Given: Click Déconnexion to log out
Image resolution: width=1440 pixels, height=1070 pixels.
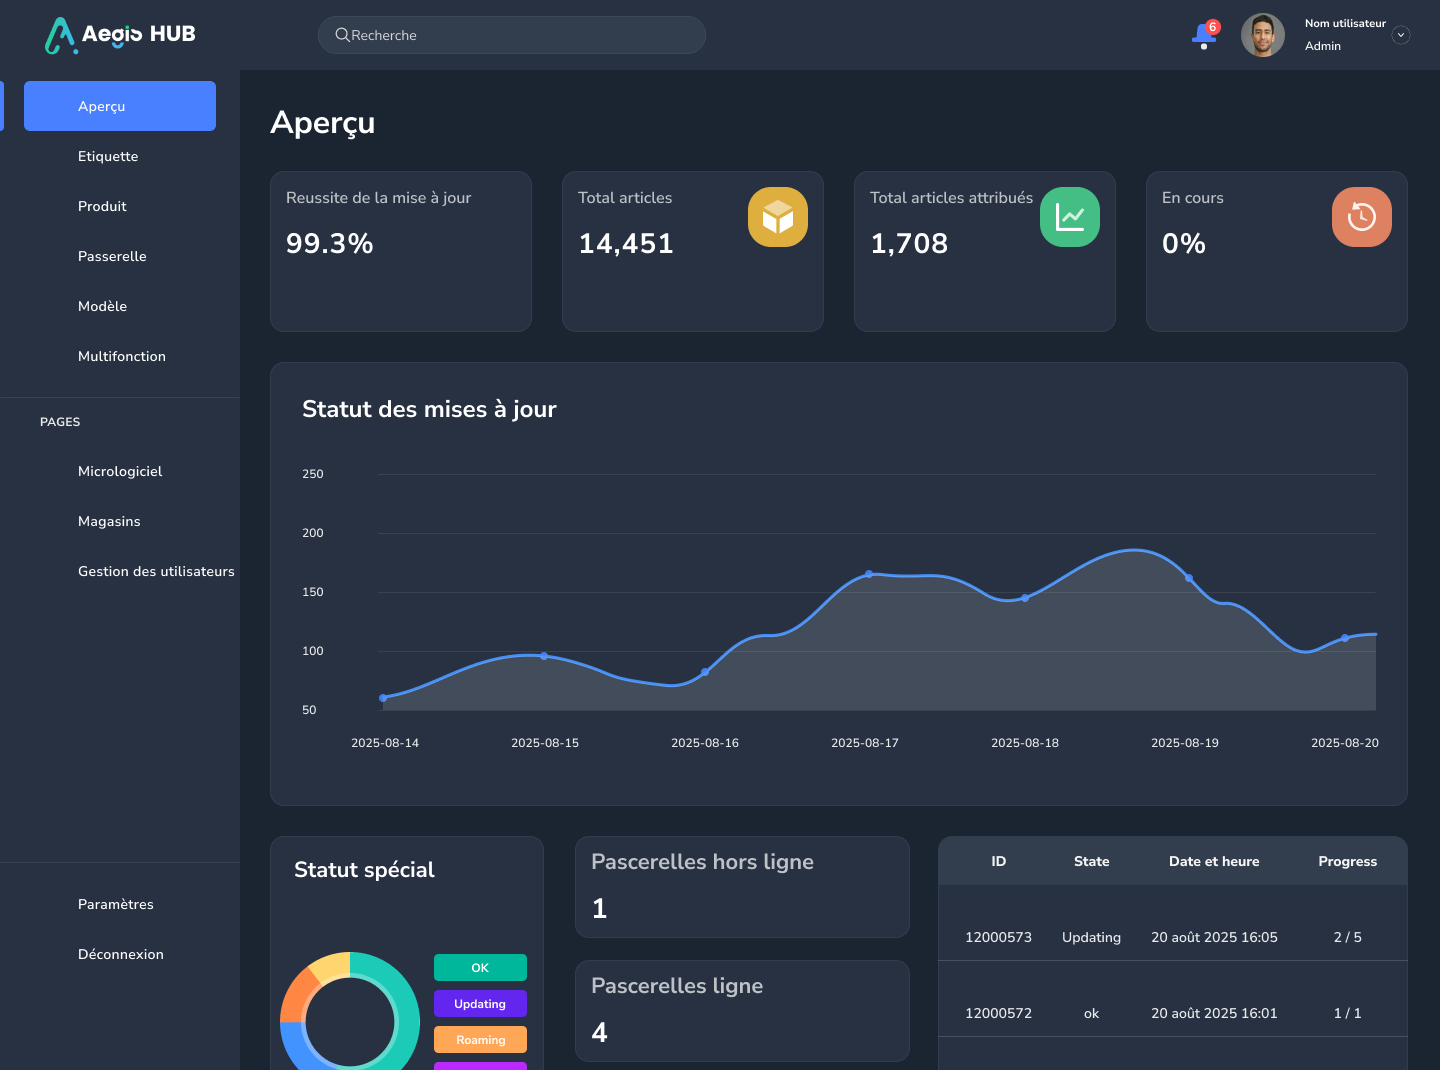Looking at the screenshot, I should 121,954.
